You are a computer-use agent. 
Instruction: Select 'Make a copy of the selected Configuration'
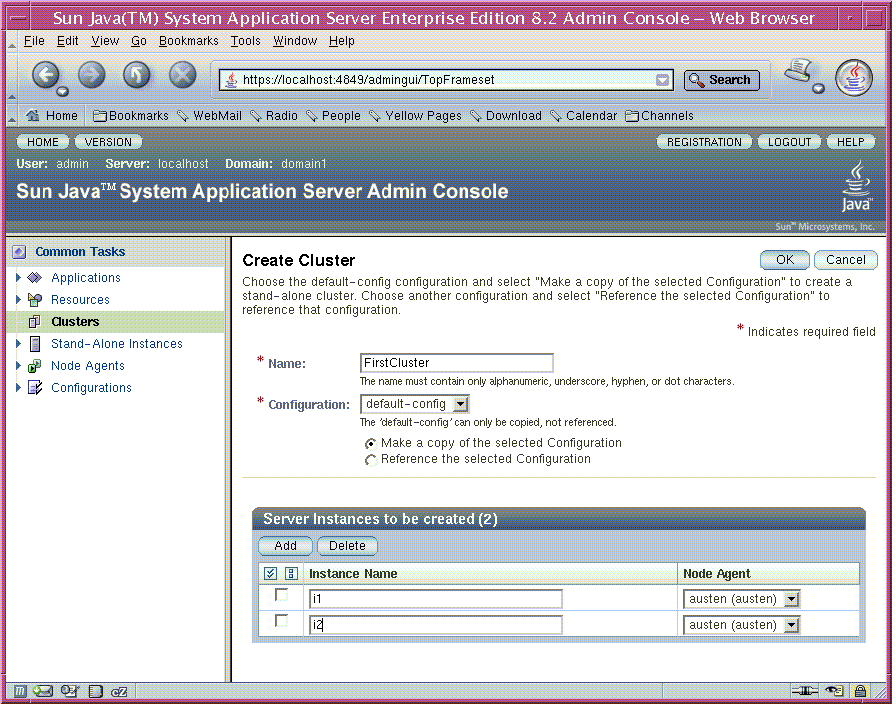[x=370, y=444]
